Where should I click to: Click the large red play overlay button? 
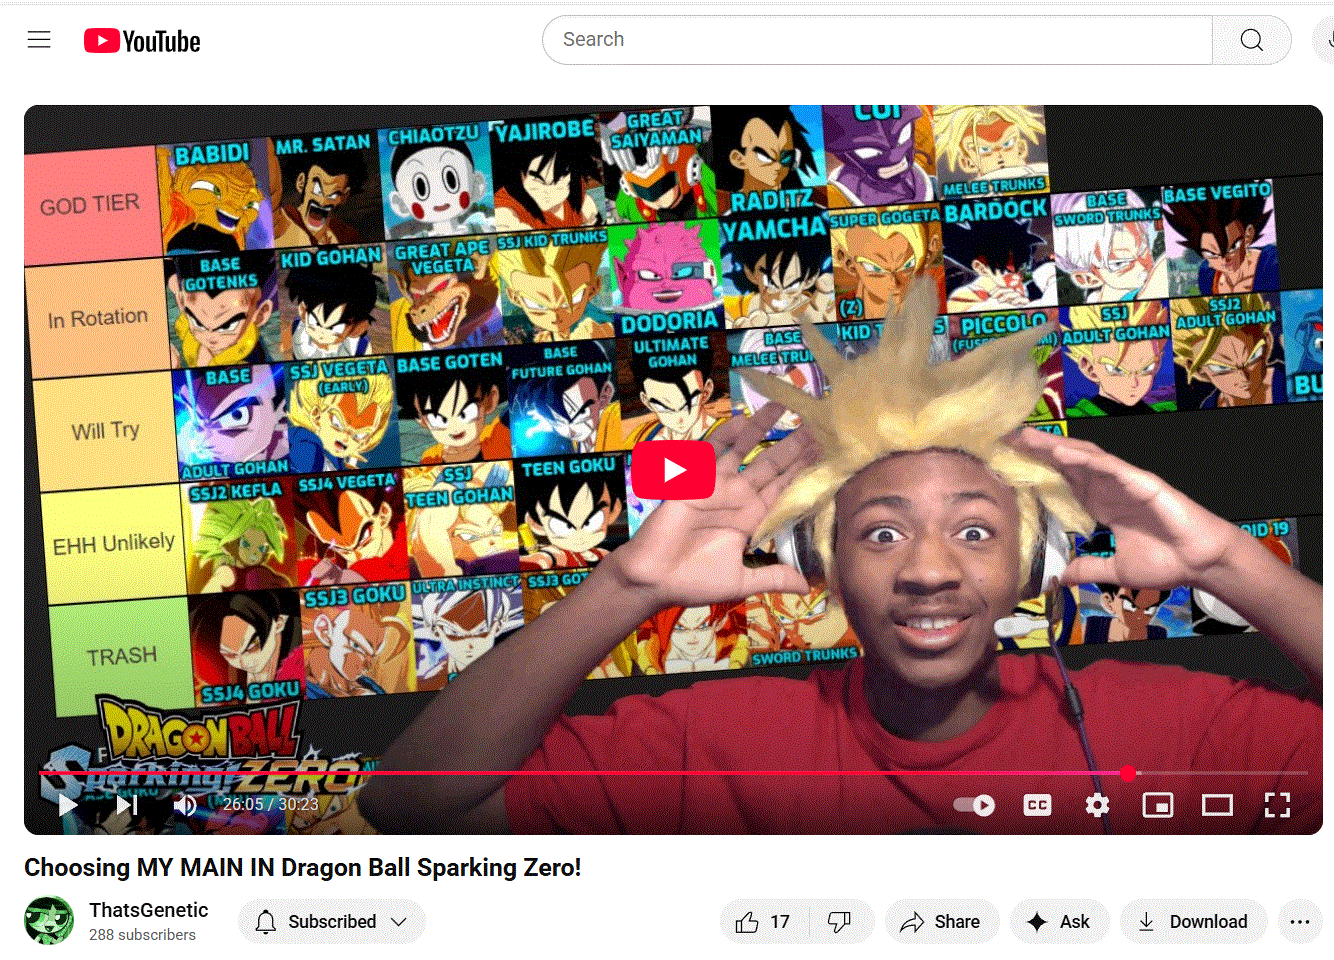click(x=674, y=470)
